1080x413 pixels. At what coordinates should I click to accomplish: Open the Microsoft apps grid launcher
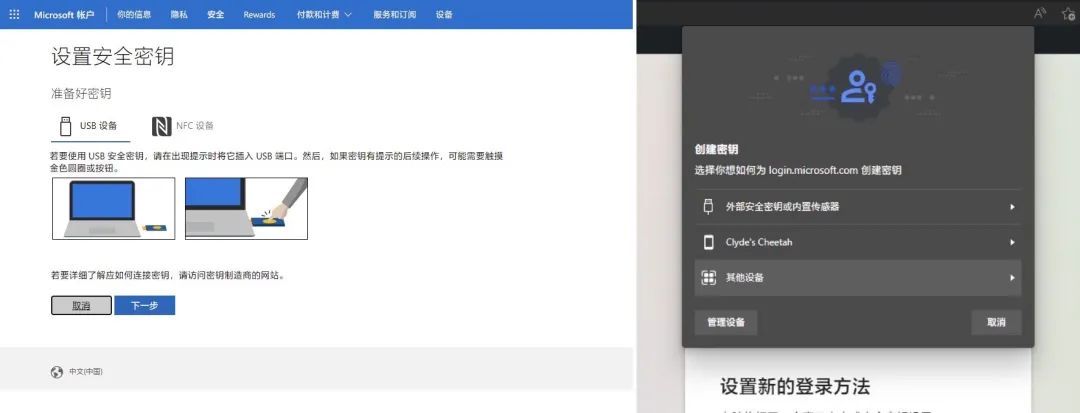14,14
